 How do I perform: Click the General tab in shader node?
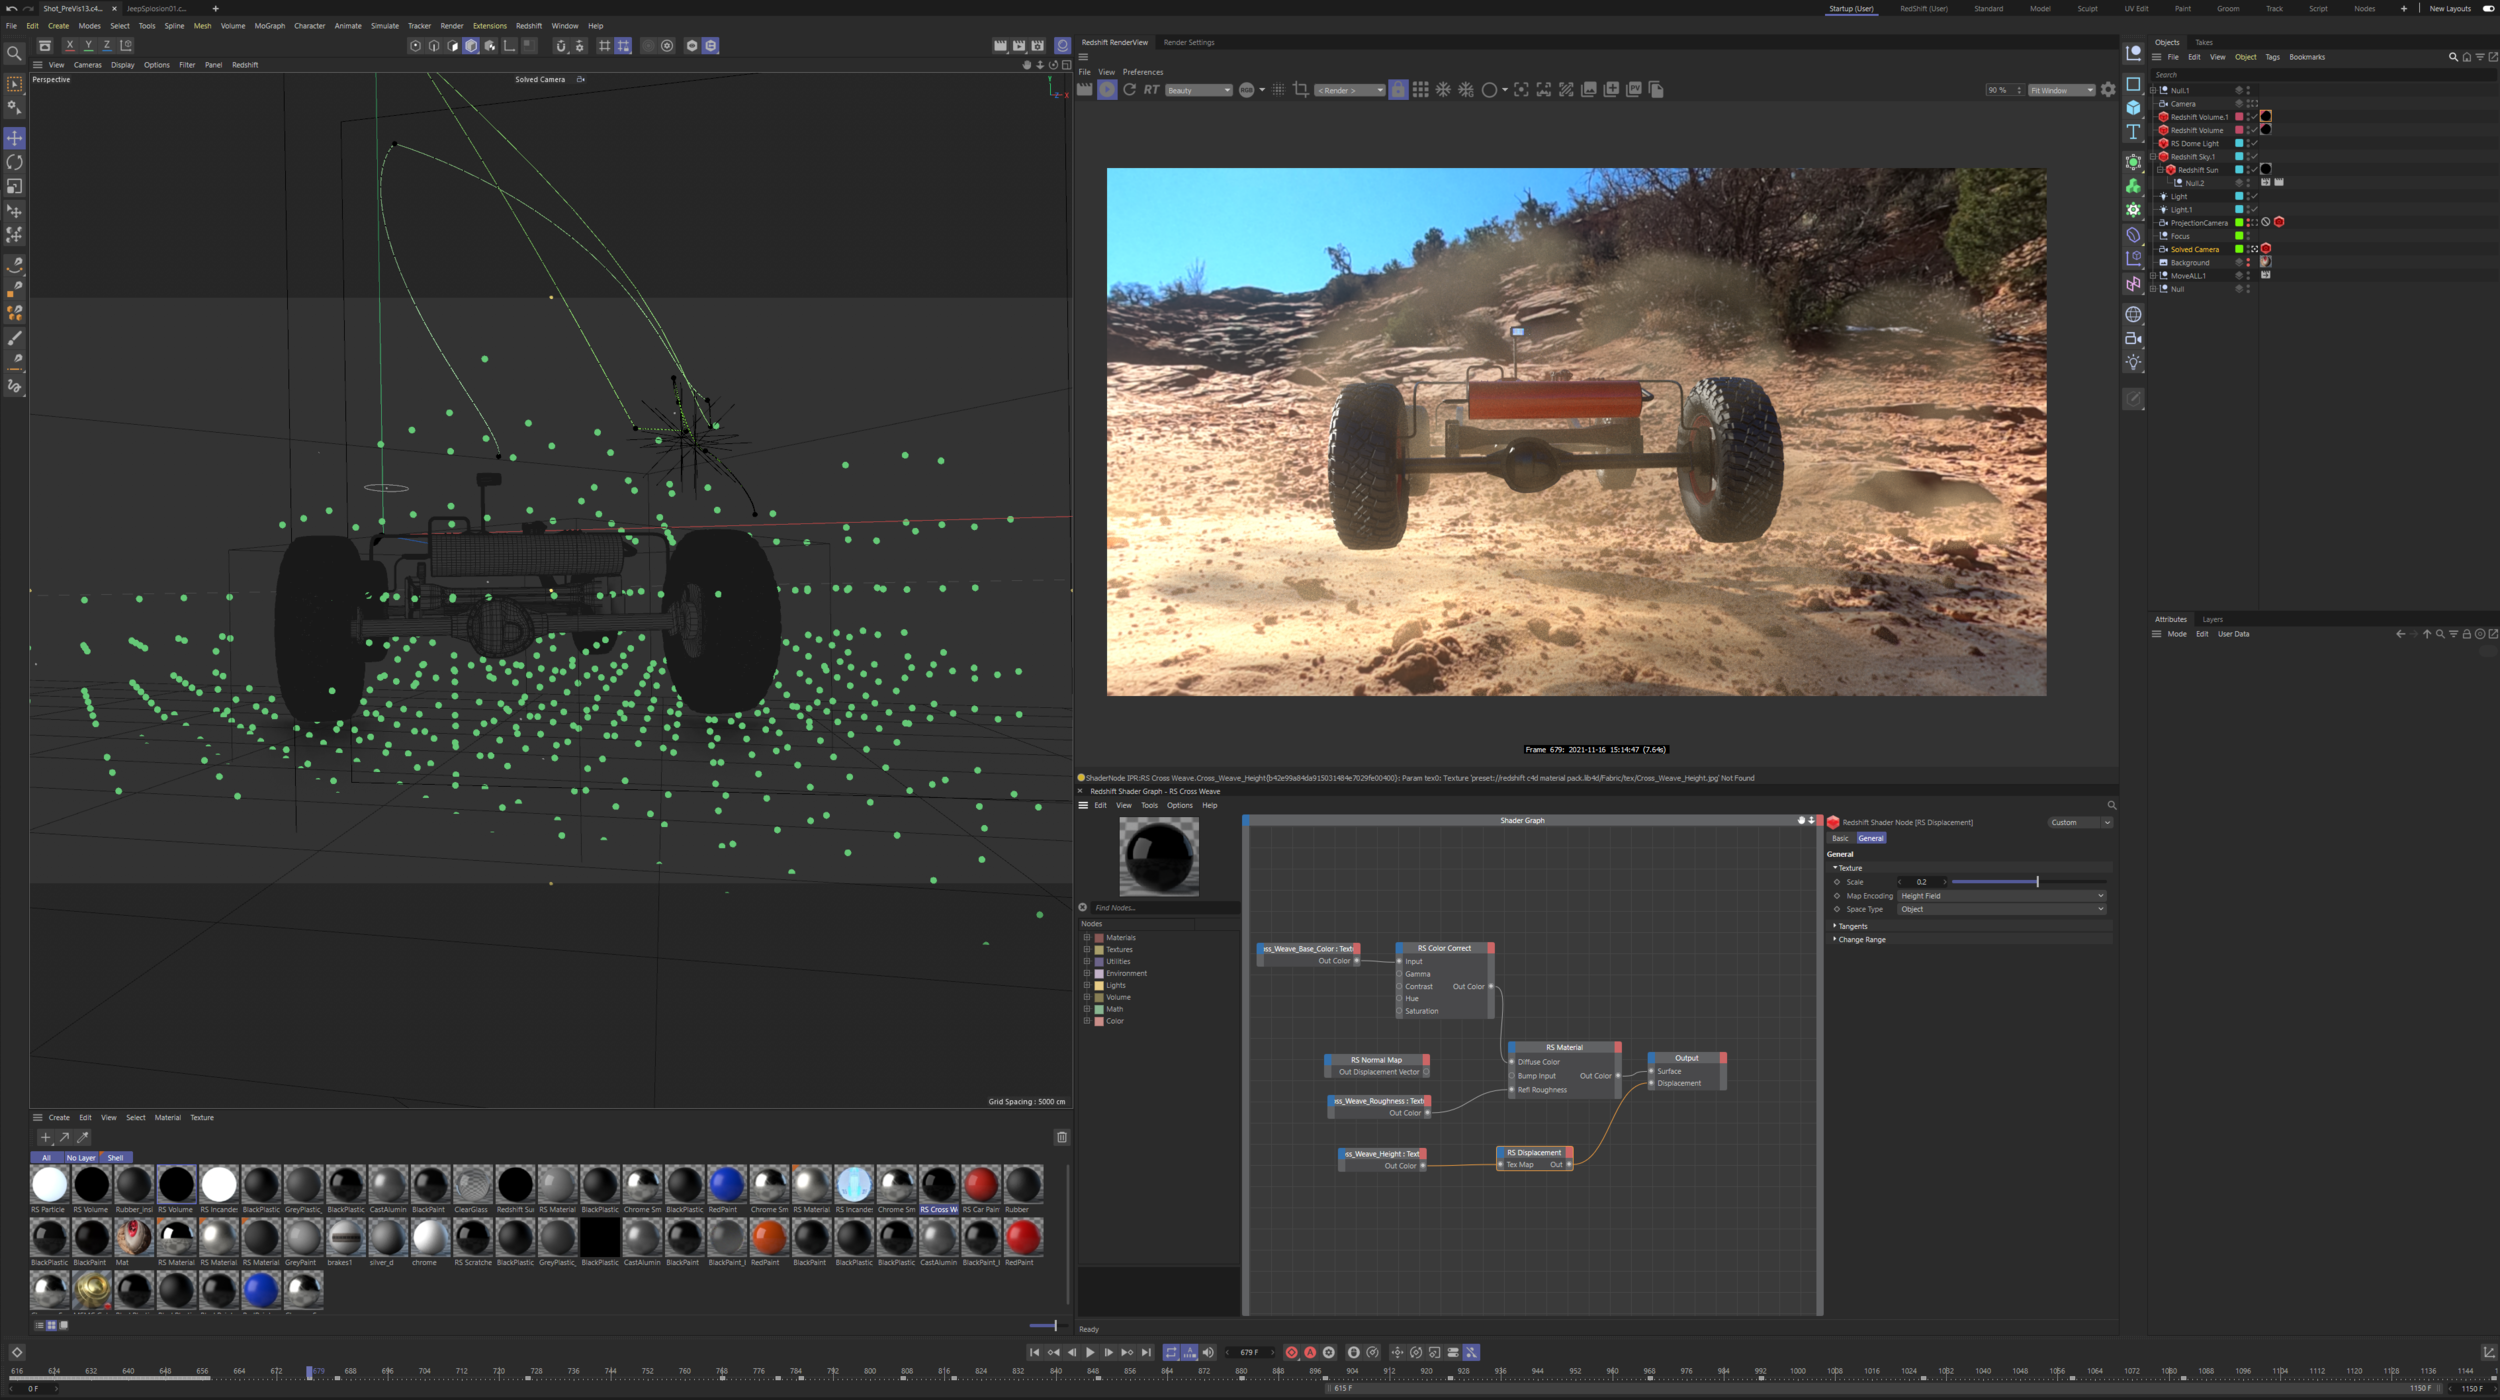(1870, 838)
